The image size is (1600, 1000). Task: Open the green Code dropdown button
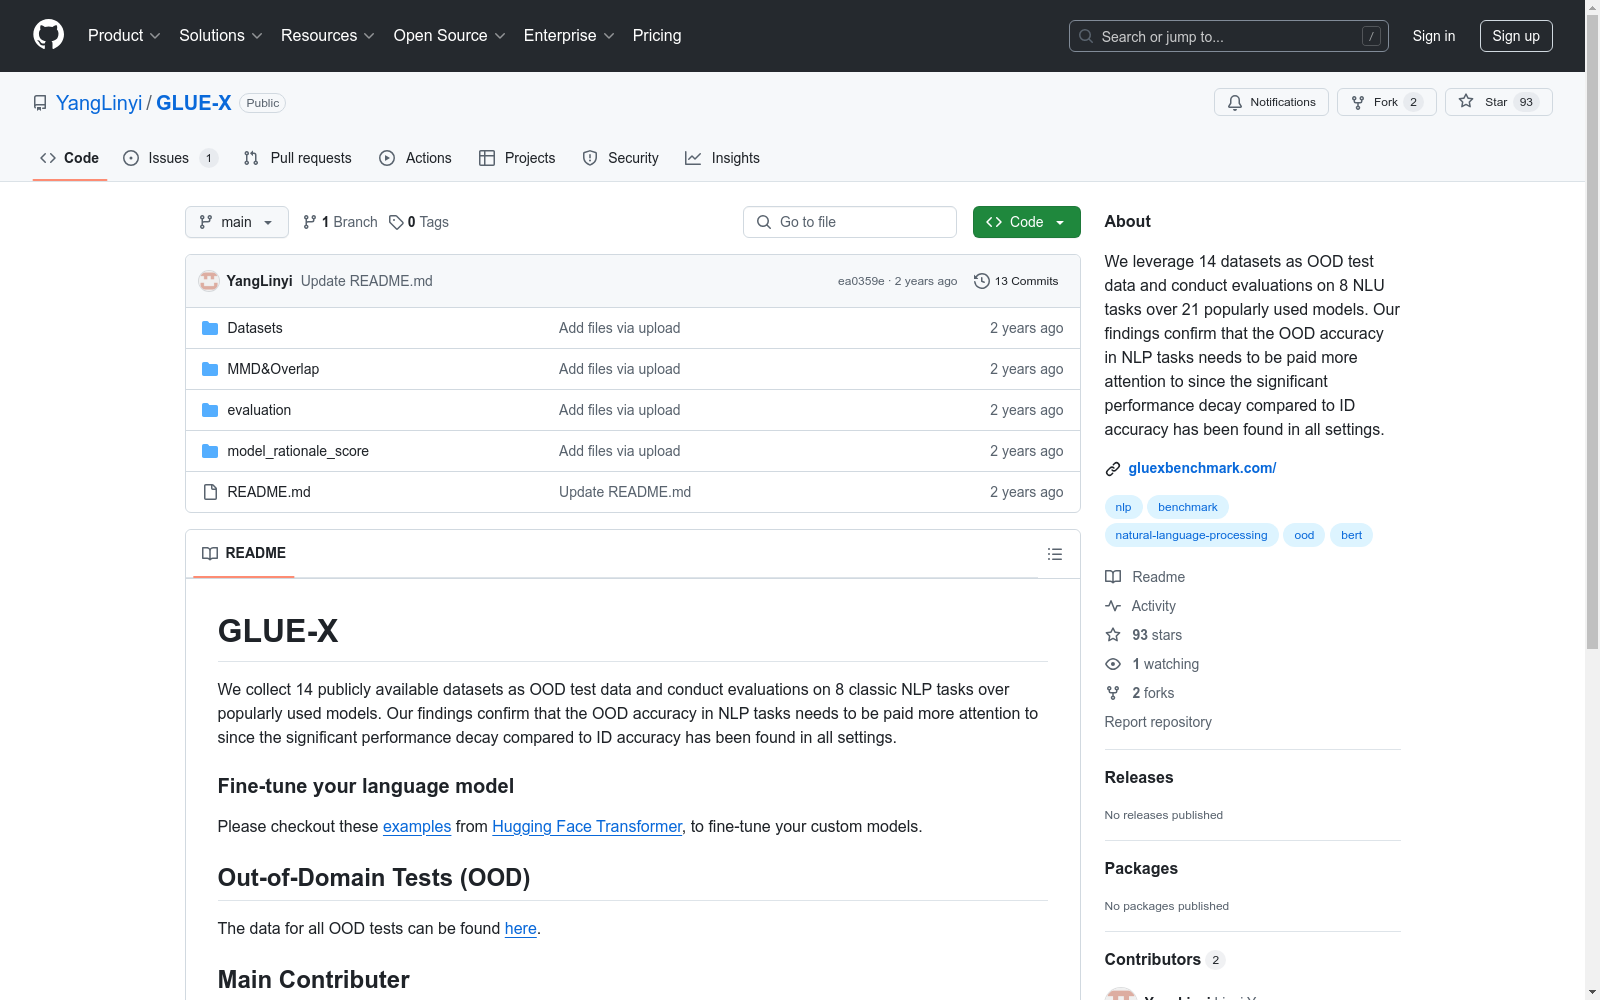pyautogui.click(x=1026, y=222)
